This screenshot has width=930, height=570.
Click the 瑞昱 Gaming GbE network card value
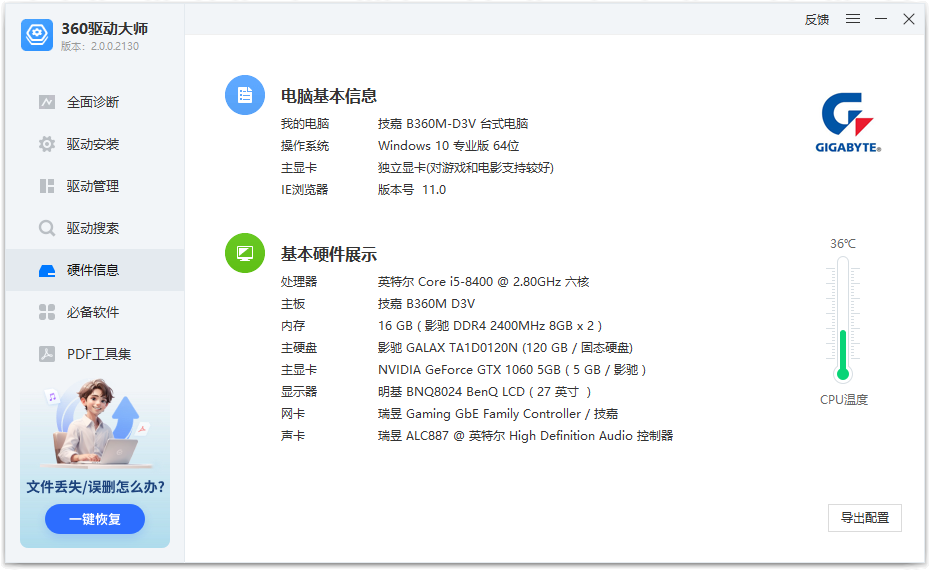[498, 414]
